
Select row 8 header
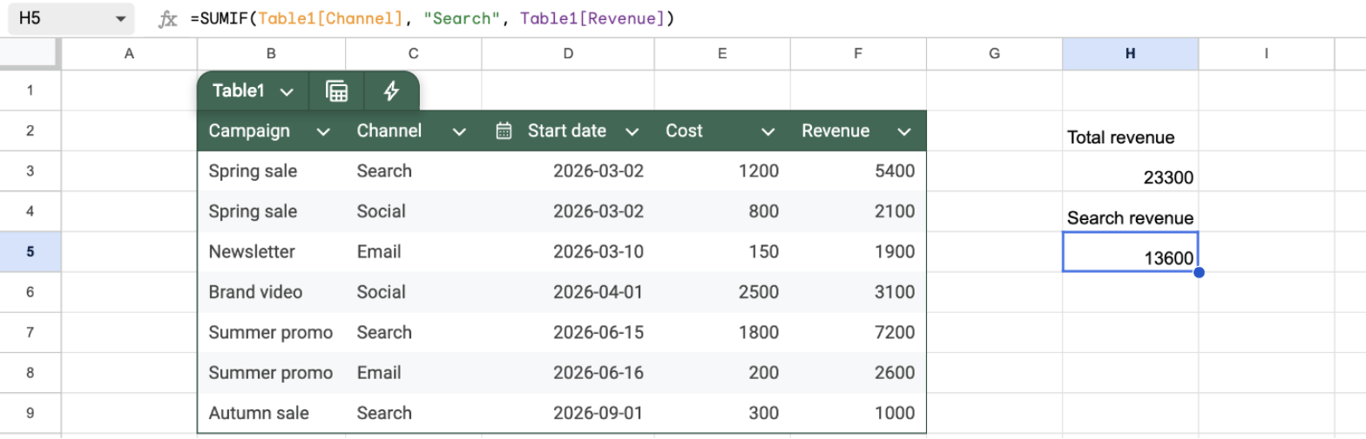(x=30, y=373)
